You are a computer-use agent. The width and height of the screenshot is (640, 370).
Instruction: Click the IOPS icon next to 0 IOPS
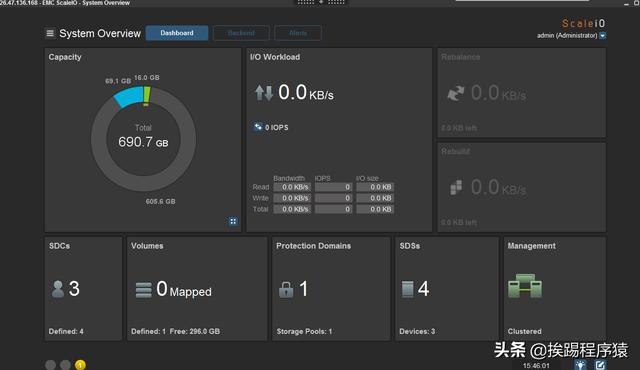[x=258, y=127]
